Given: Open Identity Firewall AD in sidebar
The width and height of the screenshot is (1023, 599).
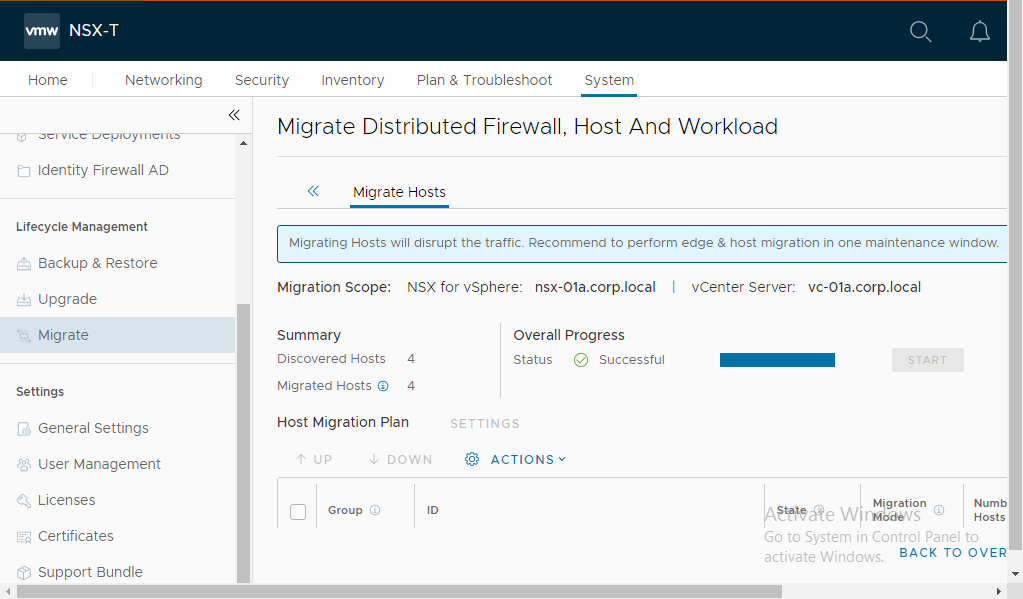Looking at the screenshot, I should [103, 170].
